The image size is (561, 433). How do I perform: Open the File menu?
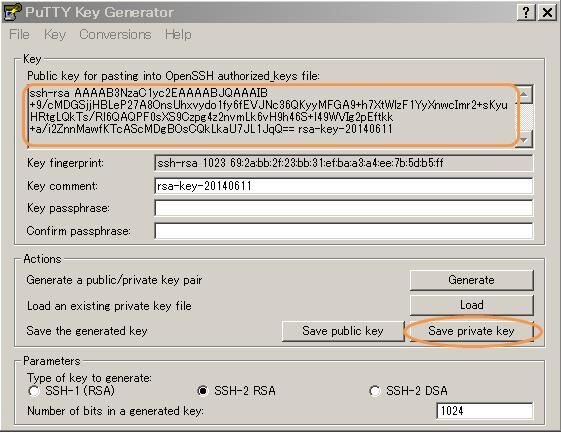[x=19, y=34]
